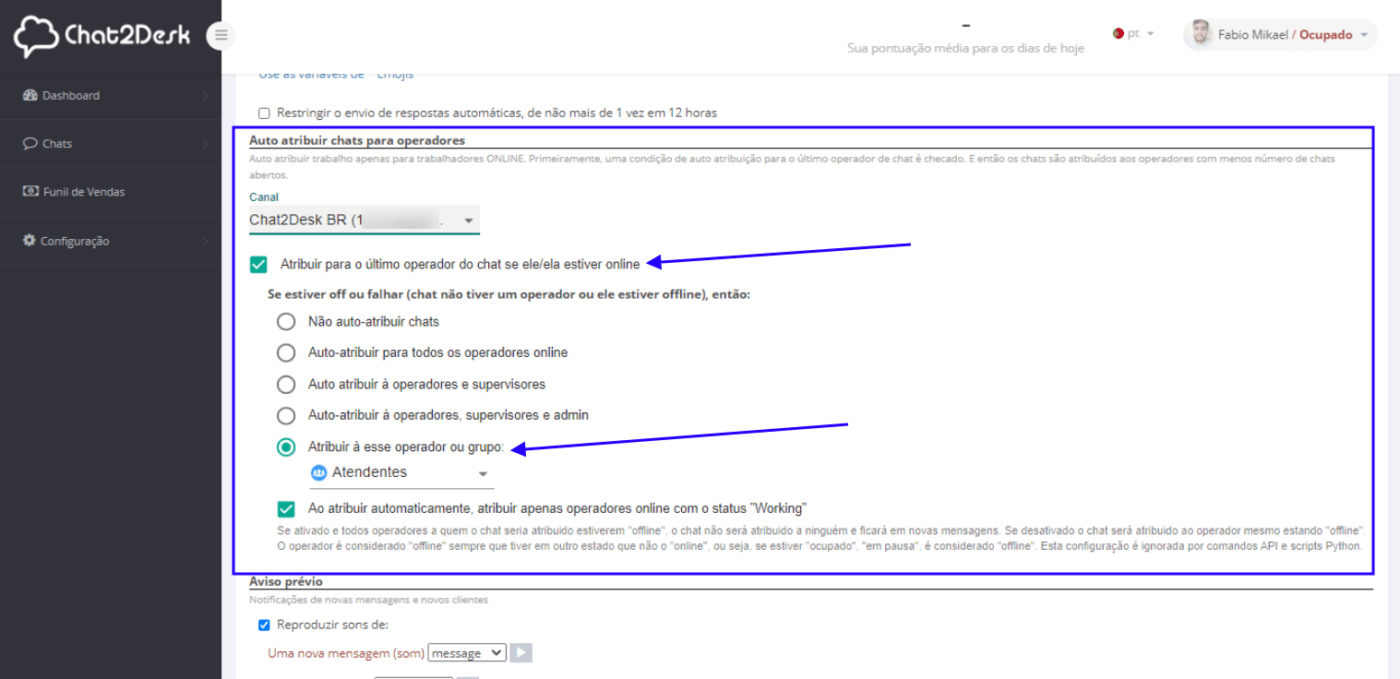
Task: Click the Ocupado status text
Action: [1325, 34]
